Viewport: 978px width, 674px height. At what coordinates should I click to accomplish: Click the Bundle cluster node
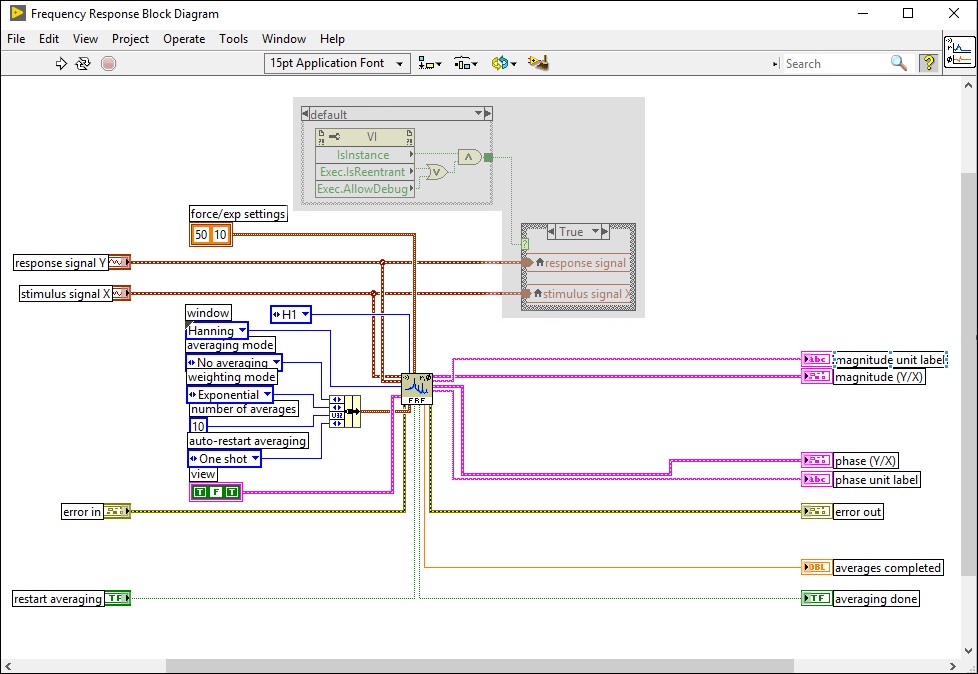(345, 410)
